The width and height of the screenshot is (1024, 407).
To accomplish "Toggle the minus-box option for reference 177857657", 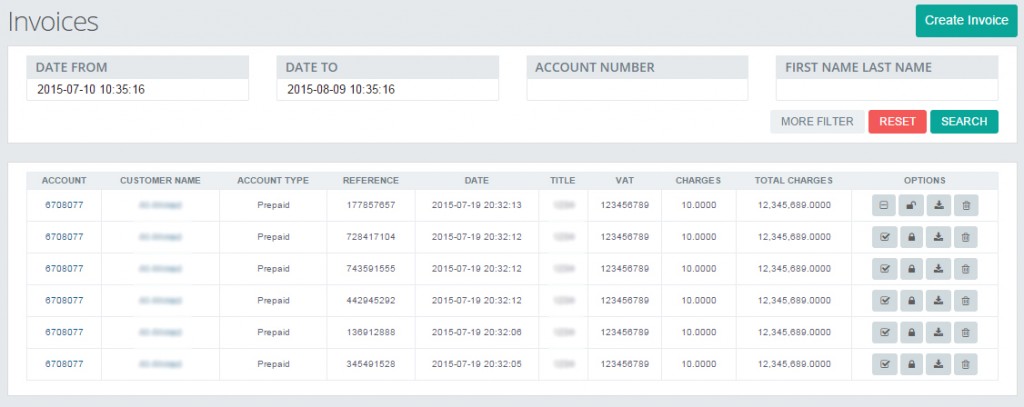I will [x=884, y=205].
